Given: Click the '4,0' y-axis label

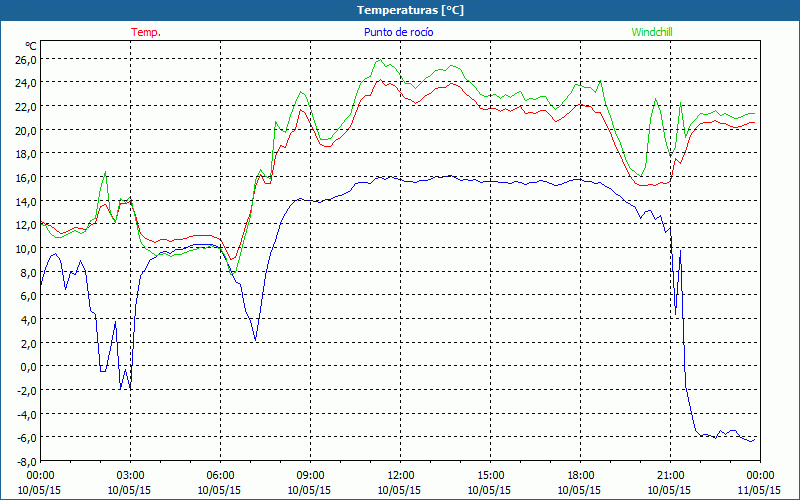Looking at the screenshot, I should coord(29,319).
